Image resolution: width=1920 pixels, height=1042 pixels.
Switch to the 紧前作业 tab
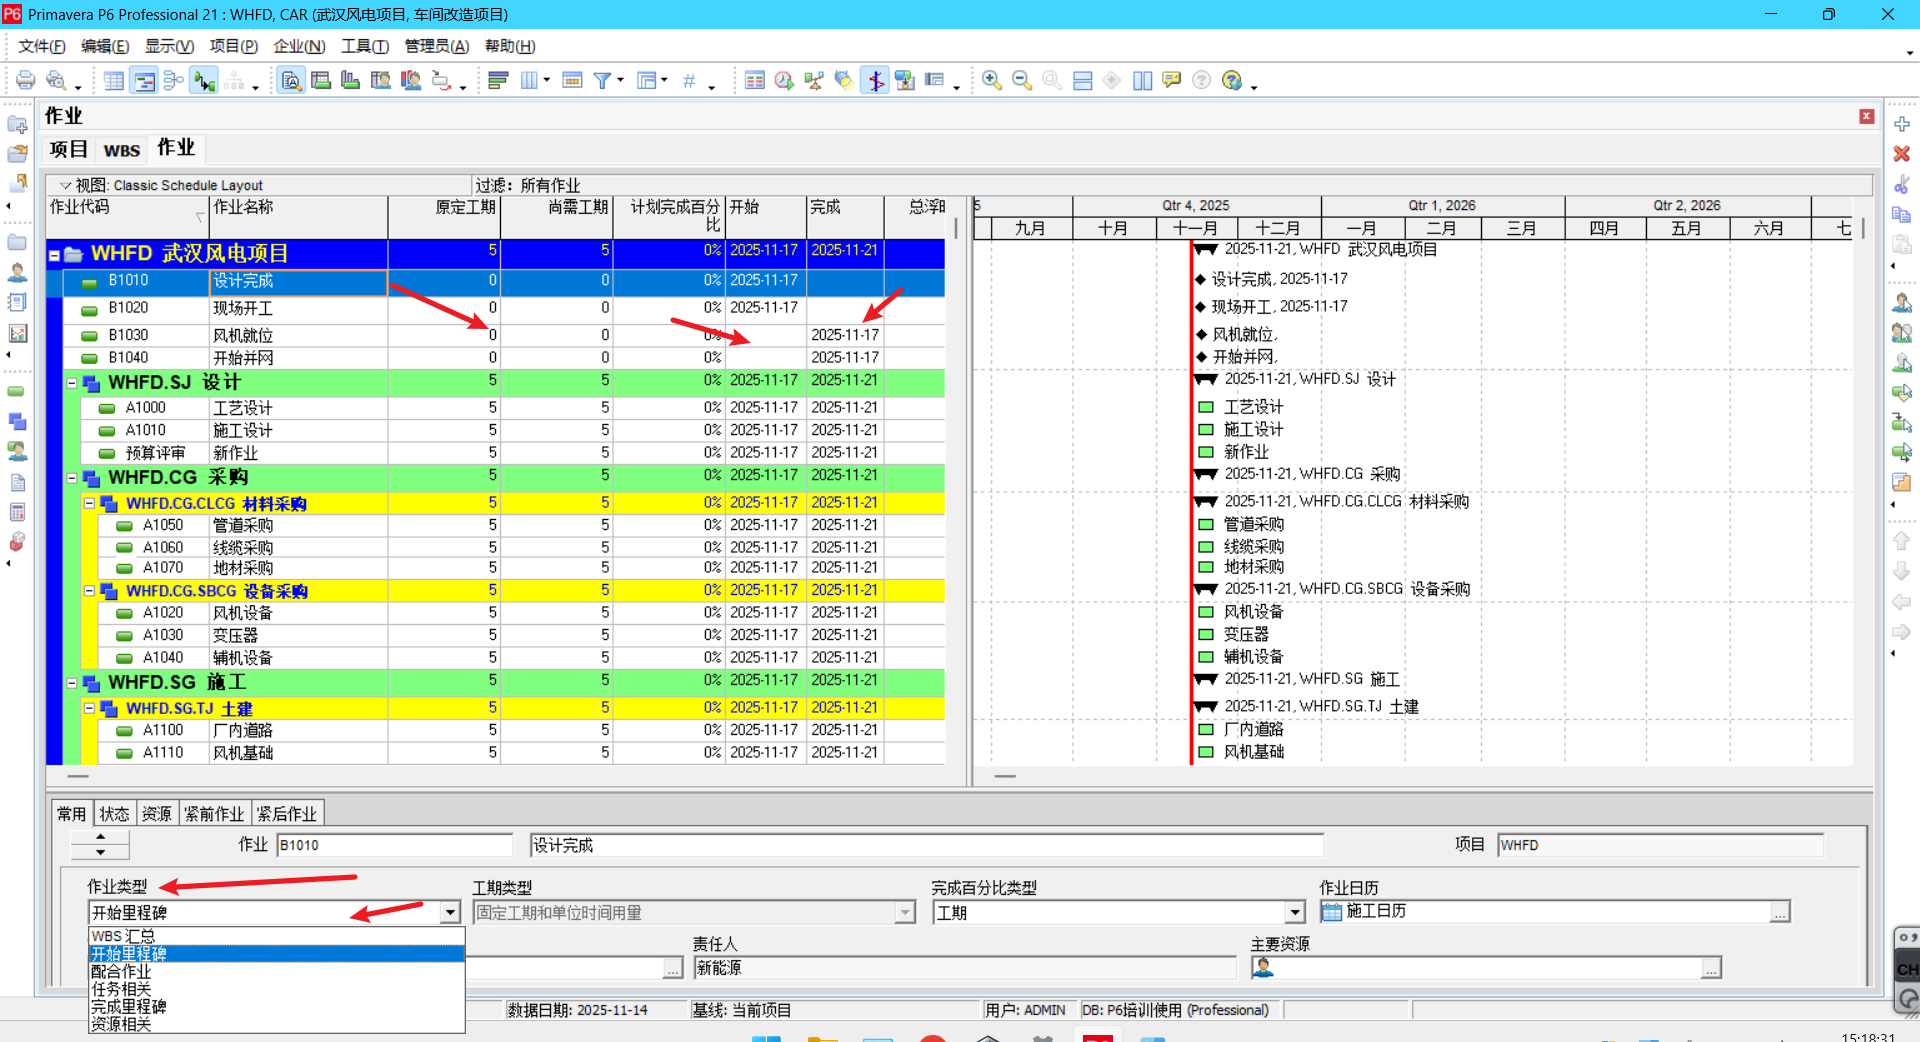pyautogui.click(x=214, y=814)
